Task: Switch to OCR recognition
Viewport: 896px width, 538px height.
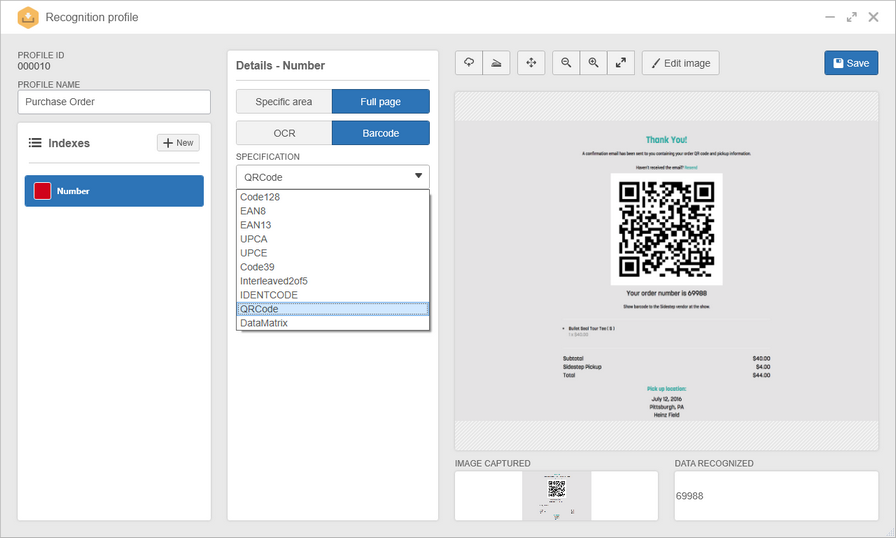Action: (x=284, y=133)
